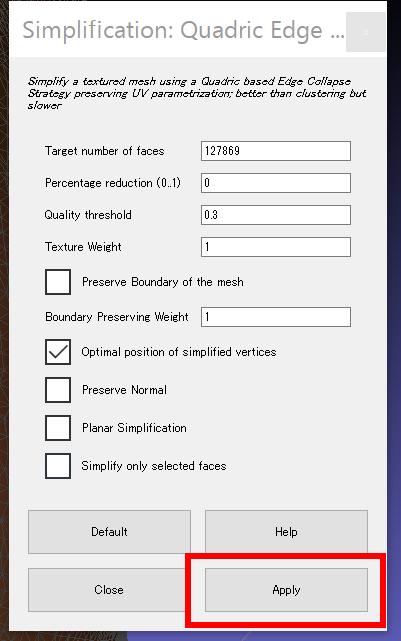
Task: Click the 'Percentage reduction (0..1)' label
Action: (x=113, y=183)
